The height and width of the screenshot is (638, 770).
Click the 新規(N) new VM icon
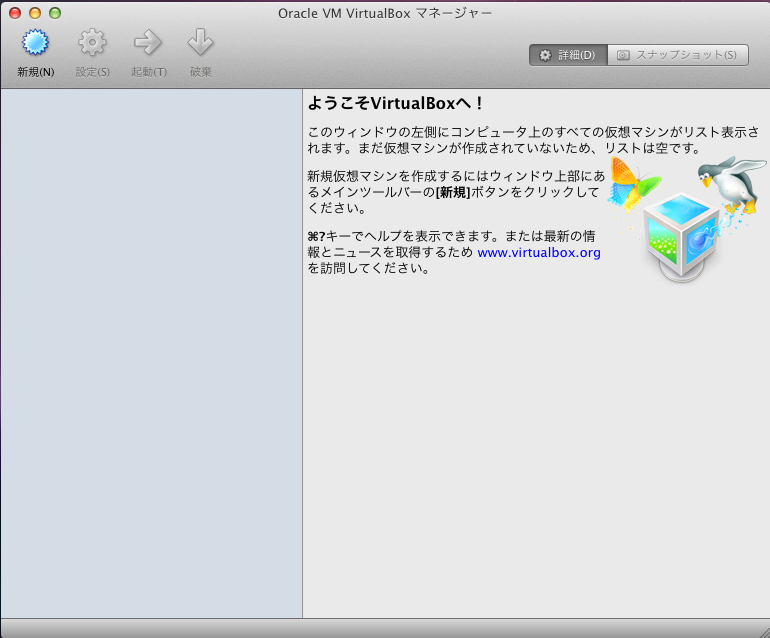(35, 42)
